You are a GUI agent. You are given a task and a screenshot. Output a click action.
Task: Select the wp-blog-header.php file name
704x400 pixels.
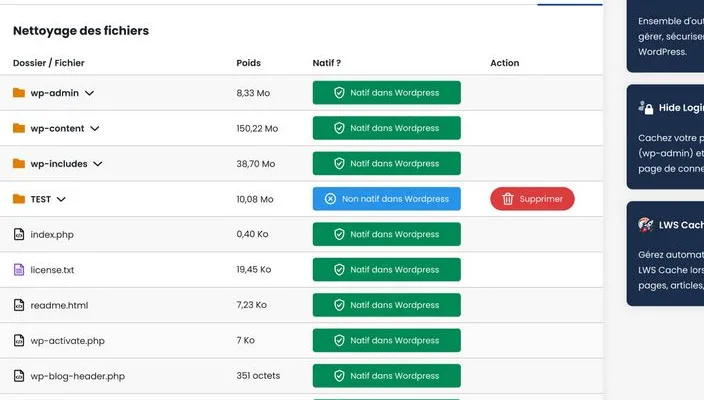tap(77, 376)
